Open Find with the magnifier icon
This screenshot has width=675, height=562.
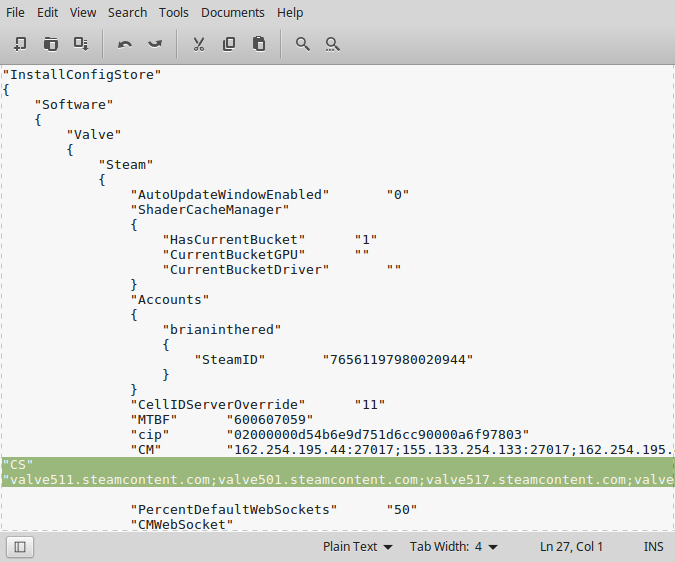302,44
